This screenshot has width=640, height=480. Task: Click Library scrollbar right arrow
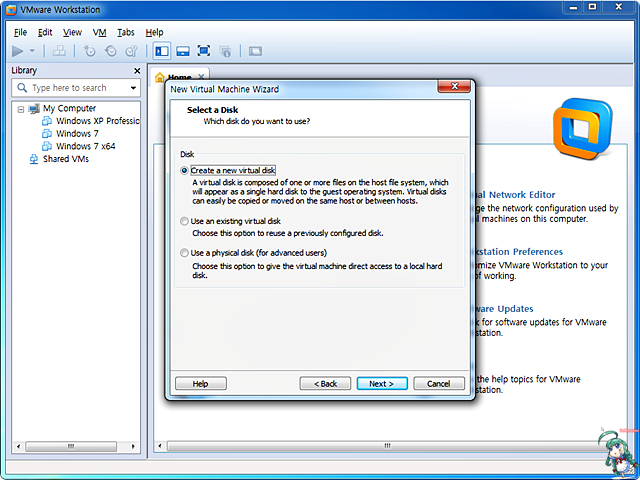pos(133,446)
